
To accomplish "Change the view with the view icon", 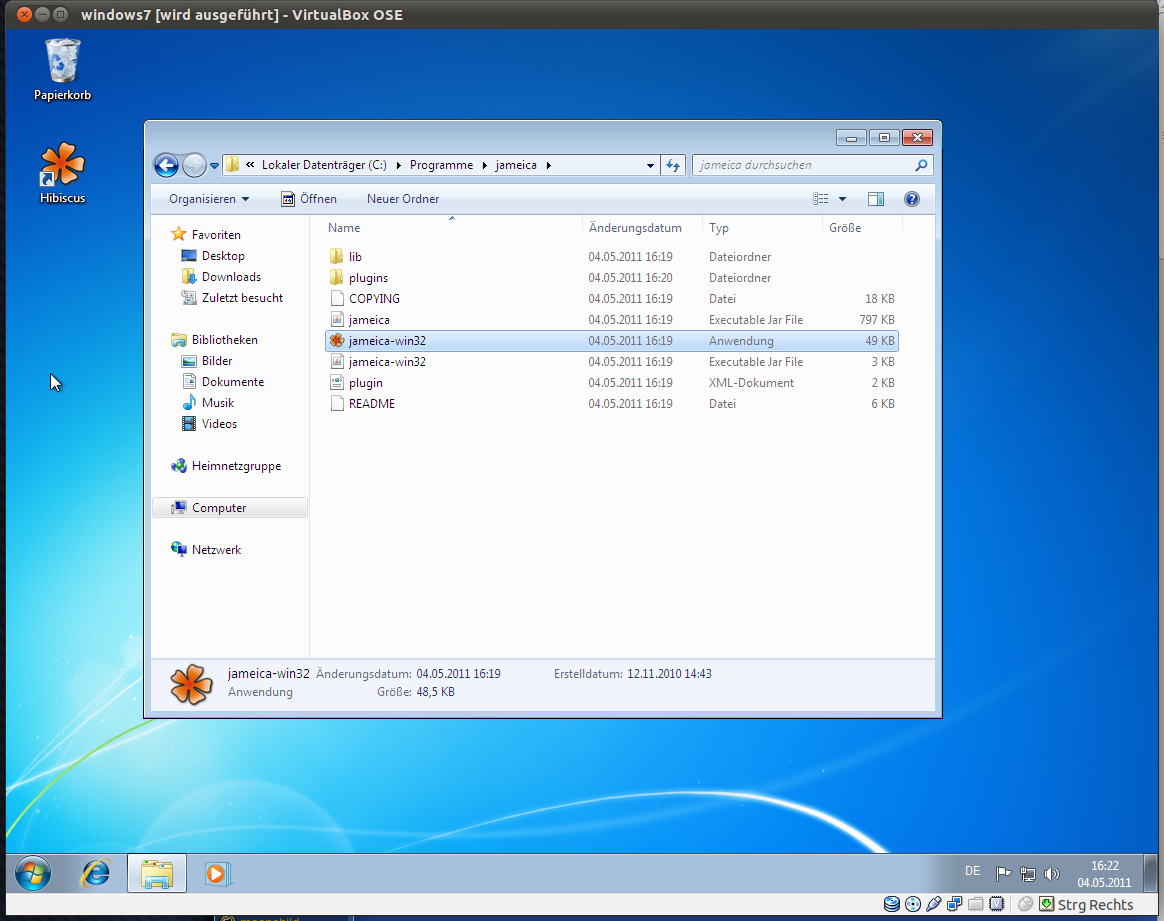I will coord(820,199).
